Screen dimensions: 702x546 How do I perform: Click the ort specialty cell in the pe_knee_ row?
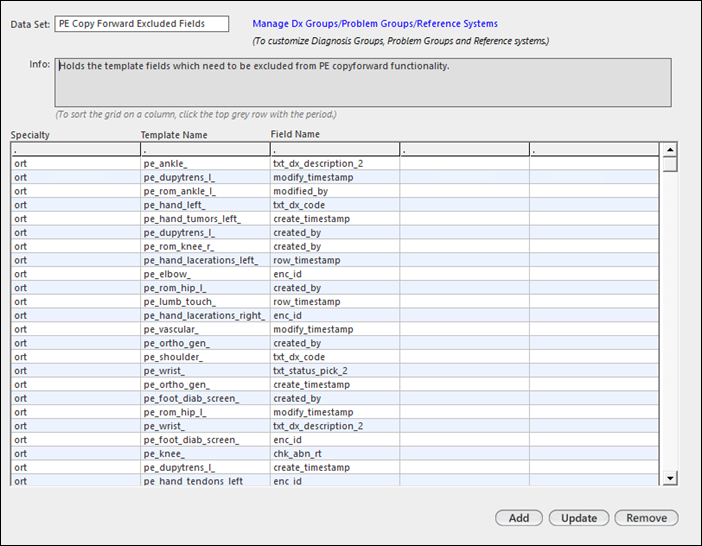(75, 454)
